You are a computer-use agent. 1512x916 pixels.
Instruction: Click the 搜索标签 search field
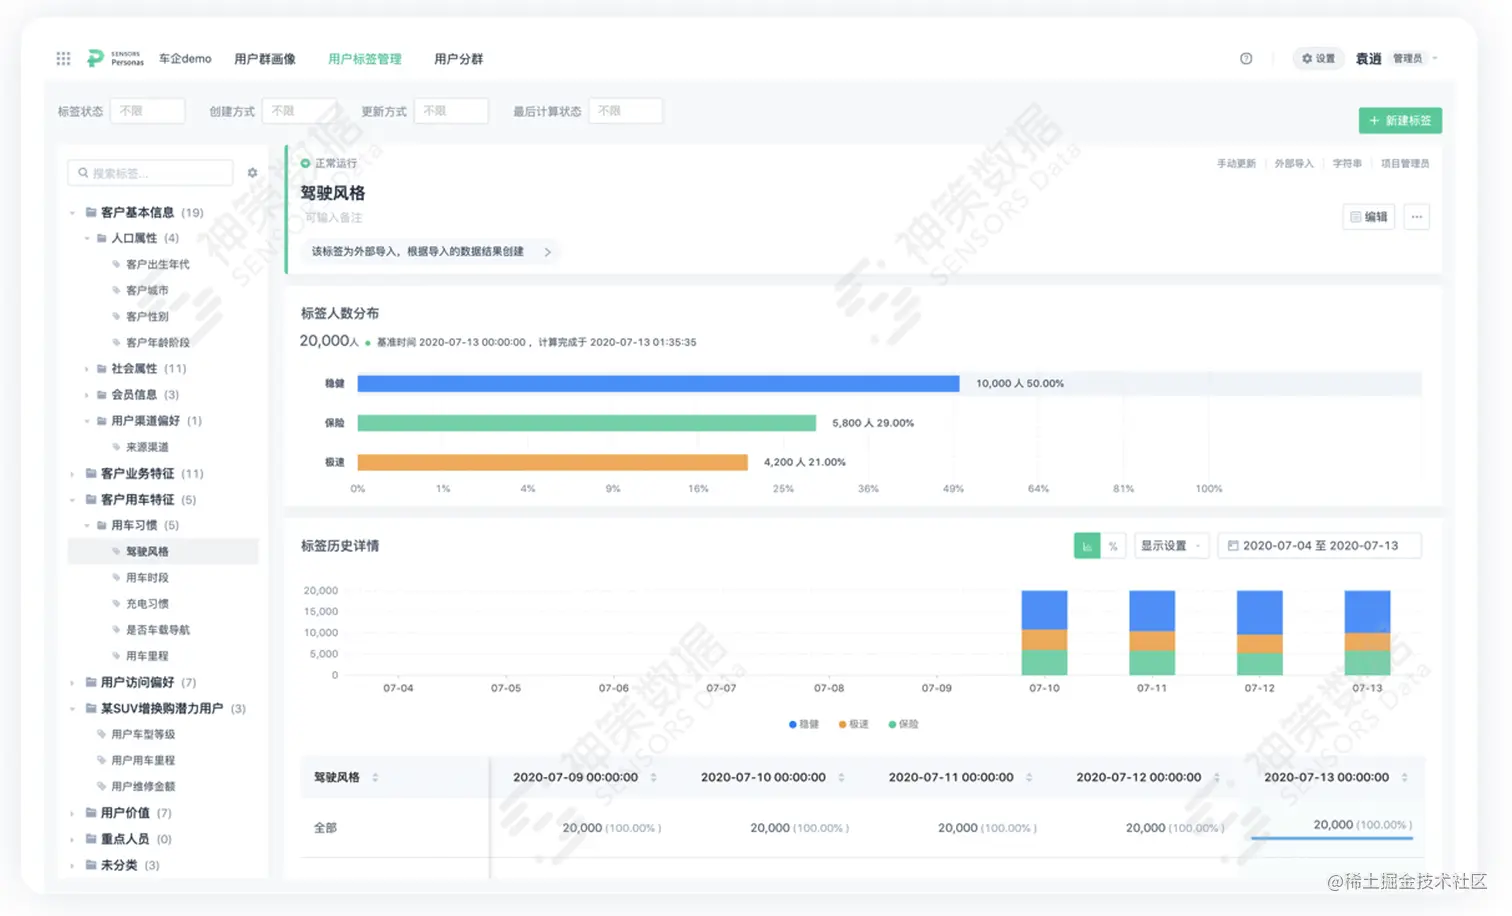pyautogui.click(x=150, y=173)
